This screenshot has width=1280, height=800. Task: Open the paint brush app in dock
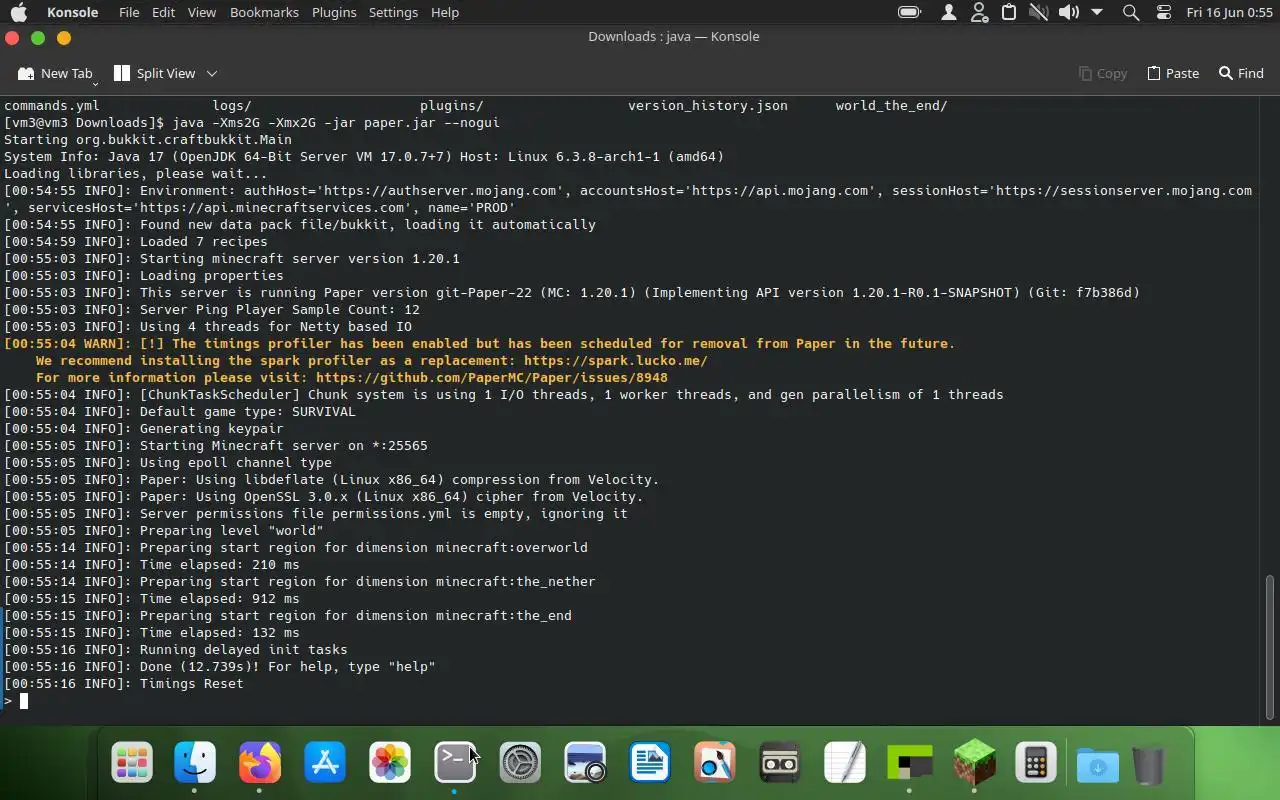[x=715, y=763]
